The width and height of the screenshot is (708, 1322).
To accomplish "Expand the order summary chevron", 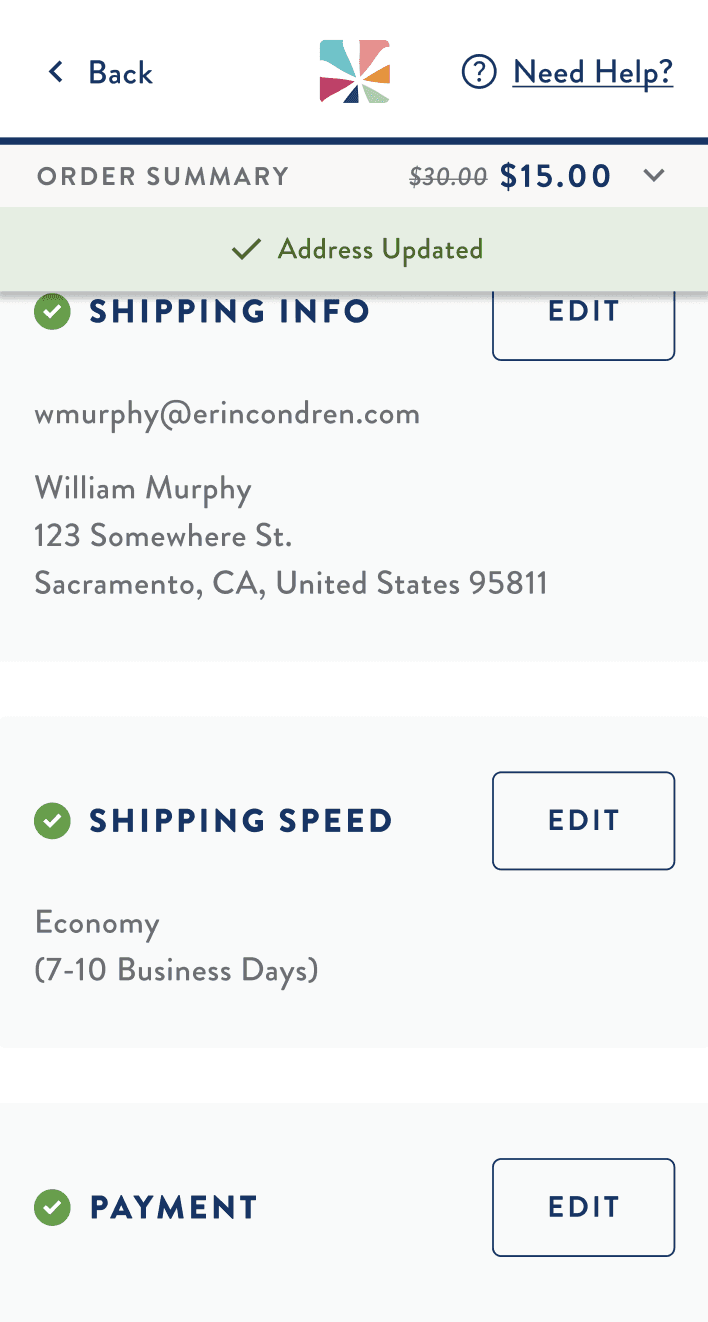I will pos(654,176).
